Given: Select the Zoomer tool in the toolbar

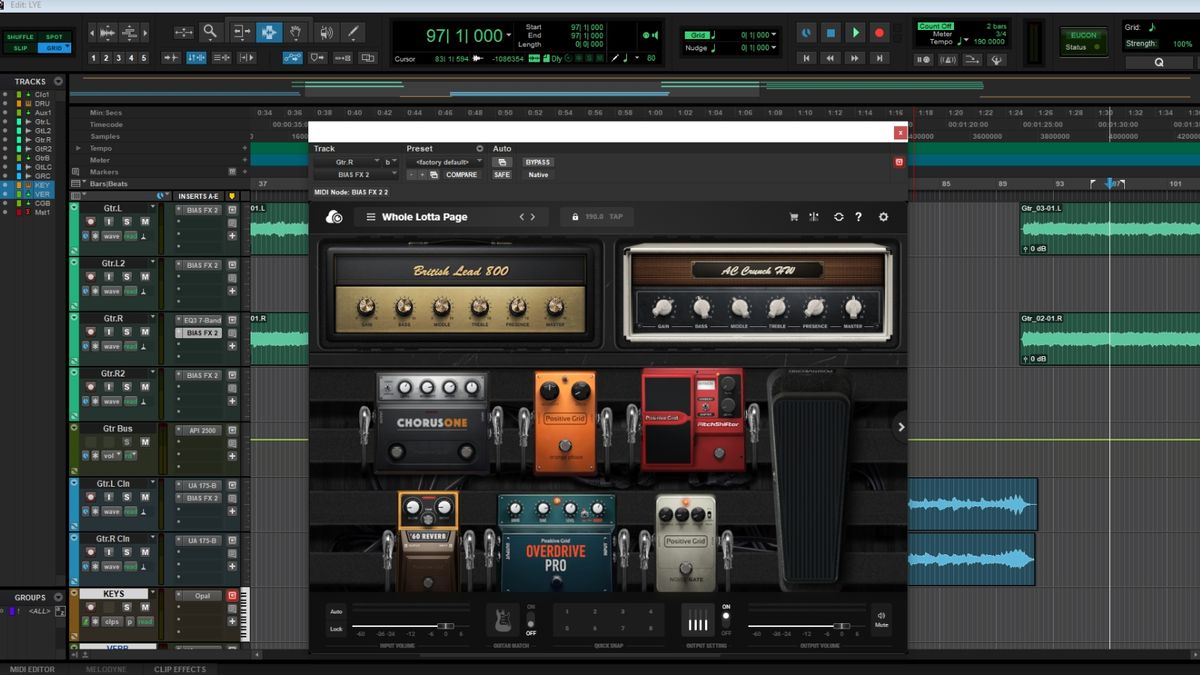Looking at the screenshot, I should 210,32.
